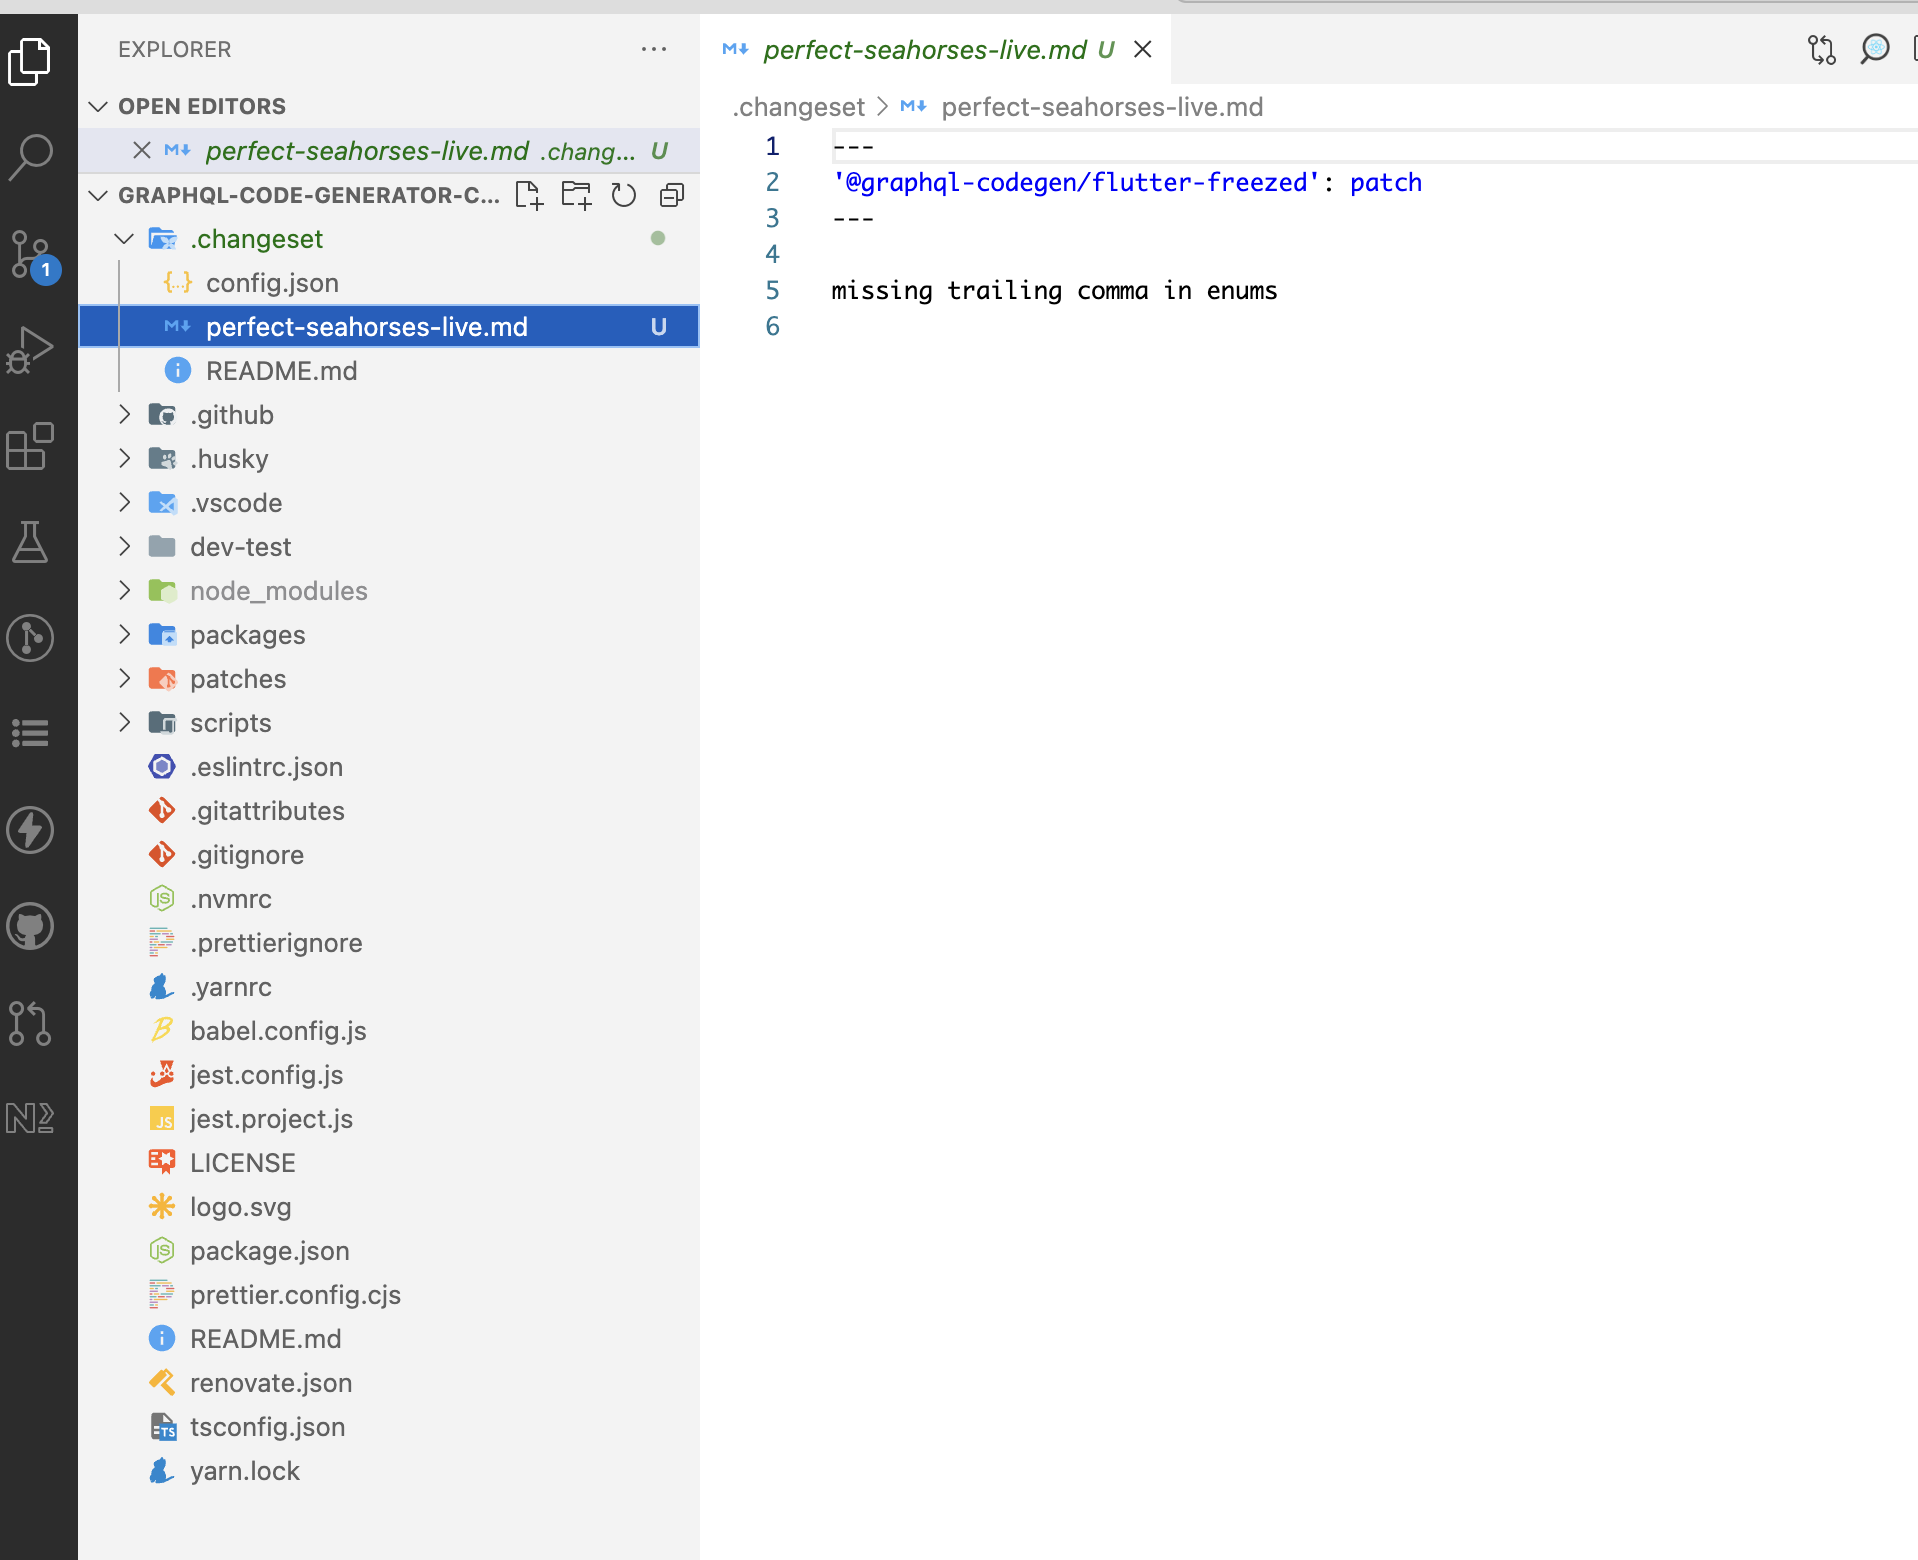Open the LICENSE file

click(389, 1163)
